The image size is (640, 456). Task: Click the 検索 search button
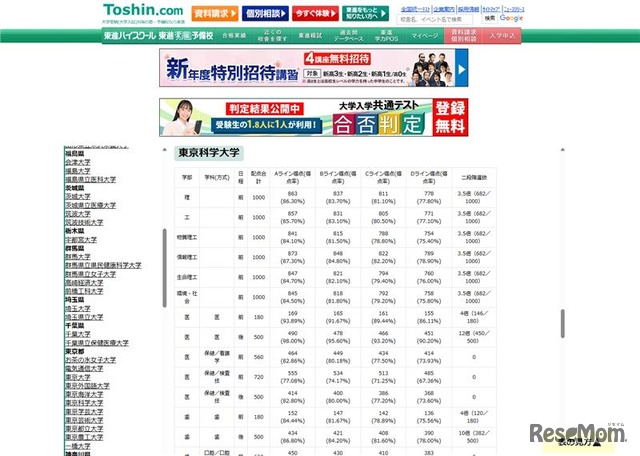point(490,19)
